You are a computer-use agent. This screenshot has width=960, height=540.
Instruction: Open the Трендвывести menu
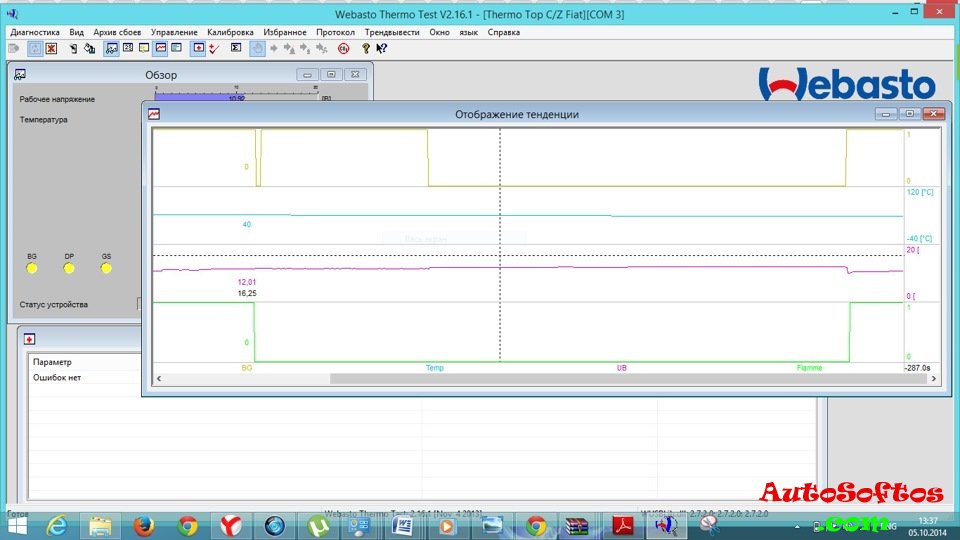(392, 32)
